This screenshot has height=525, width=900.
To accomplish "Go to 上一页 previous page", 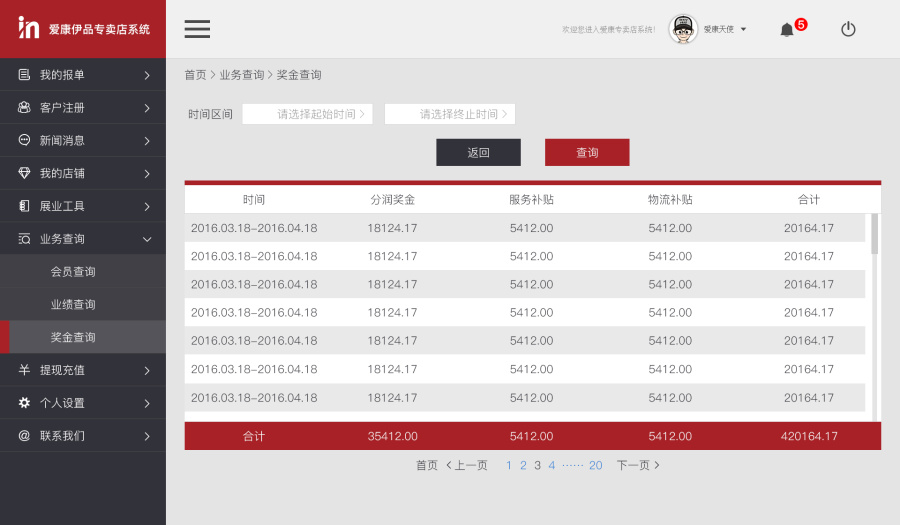I will pyautogui.click(x=467, y=465).
